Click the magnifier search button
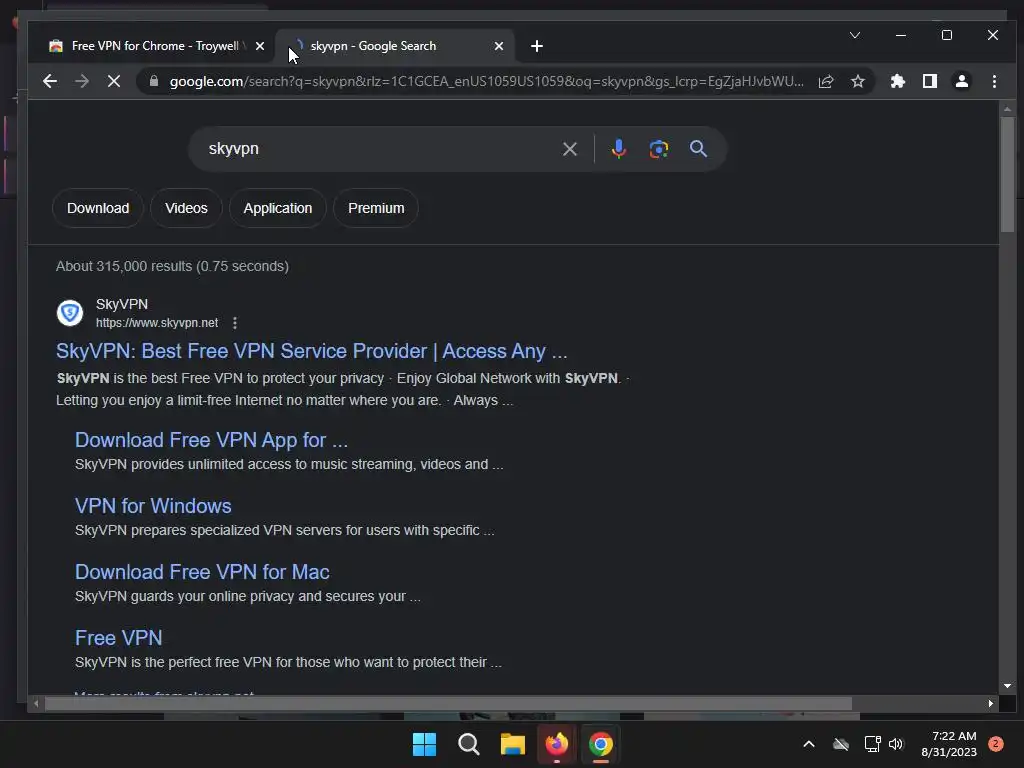 pos(698,149)
